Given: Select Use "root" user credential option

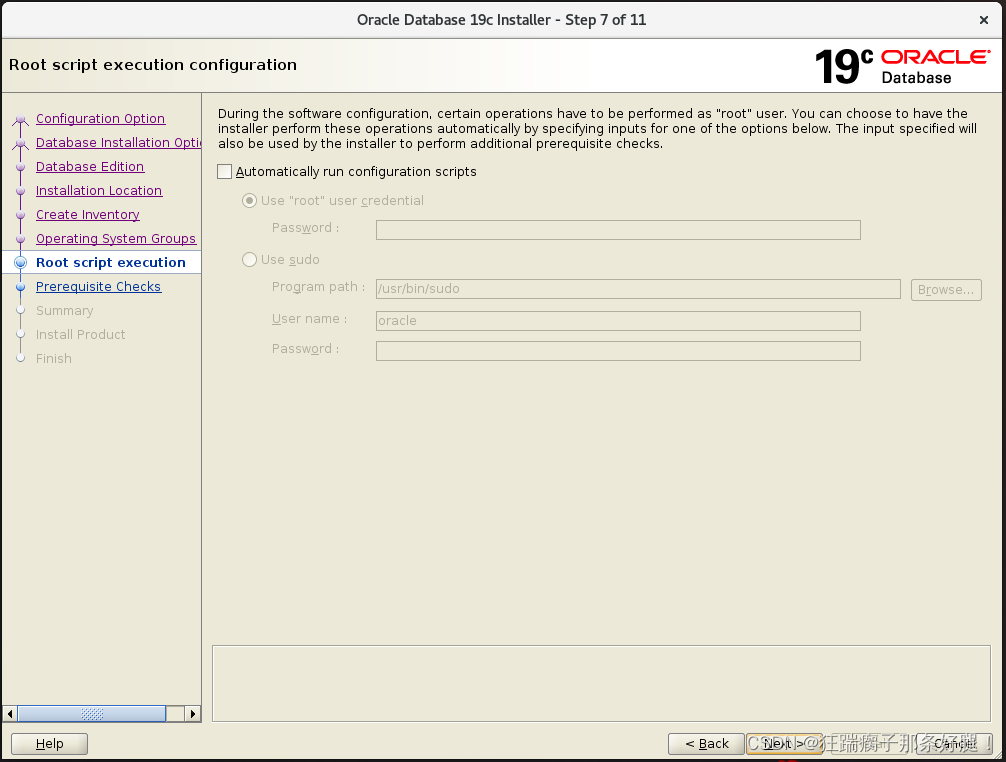Looking at the screenshot, I should coord(249,201).
